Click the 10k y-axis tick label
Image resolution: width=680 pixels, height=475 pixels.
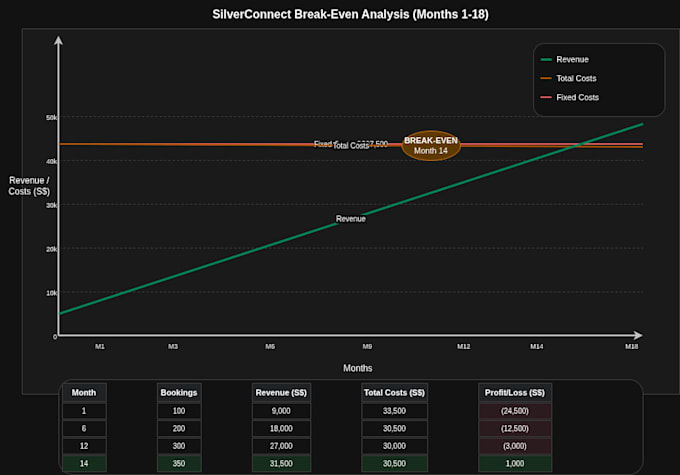pyautogui.click(x=51, y=293)
